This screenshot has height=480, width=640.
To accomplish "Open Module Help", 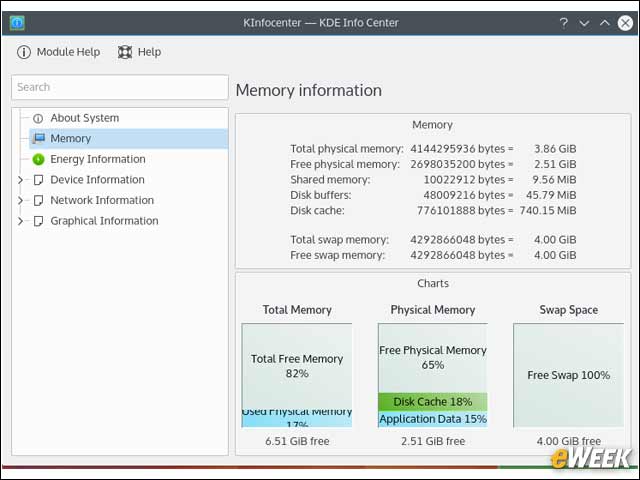I will [x=58, y=52].
